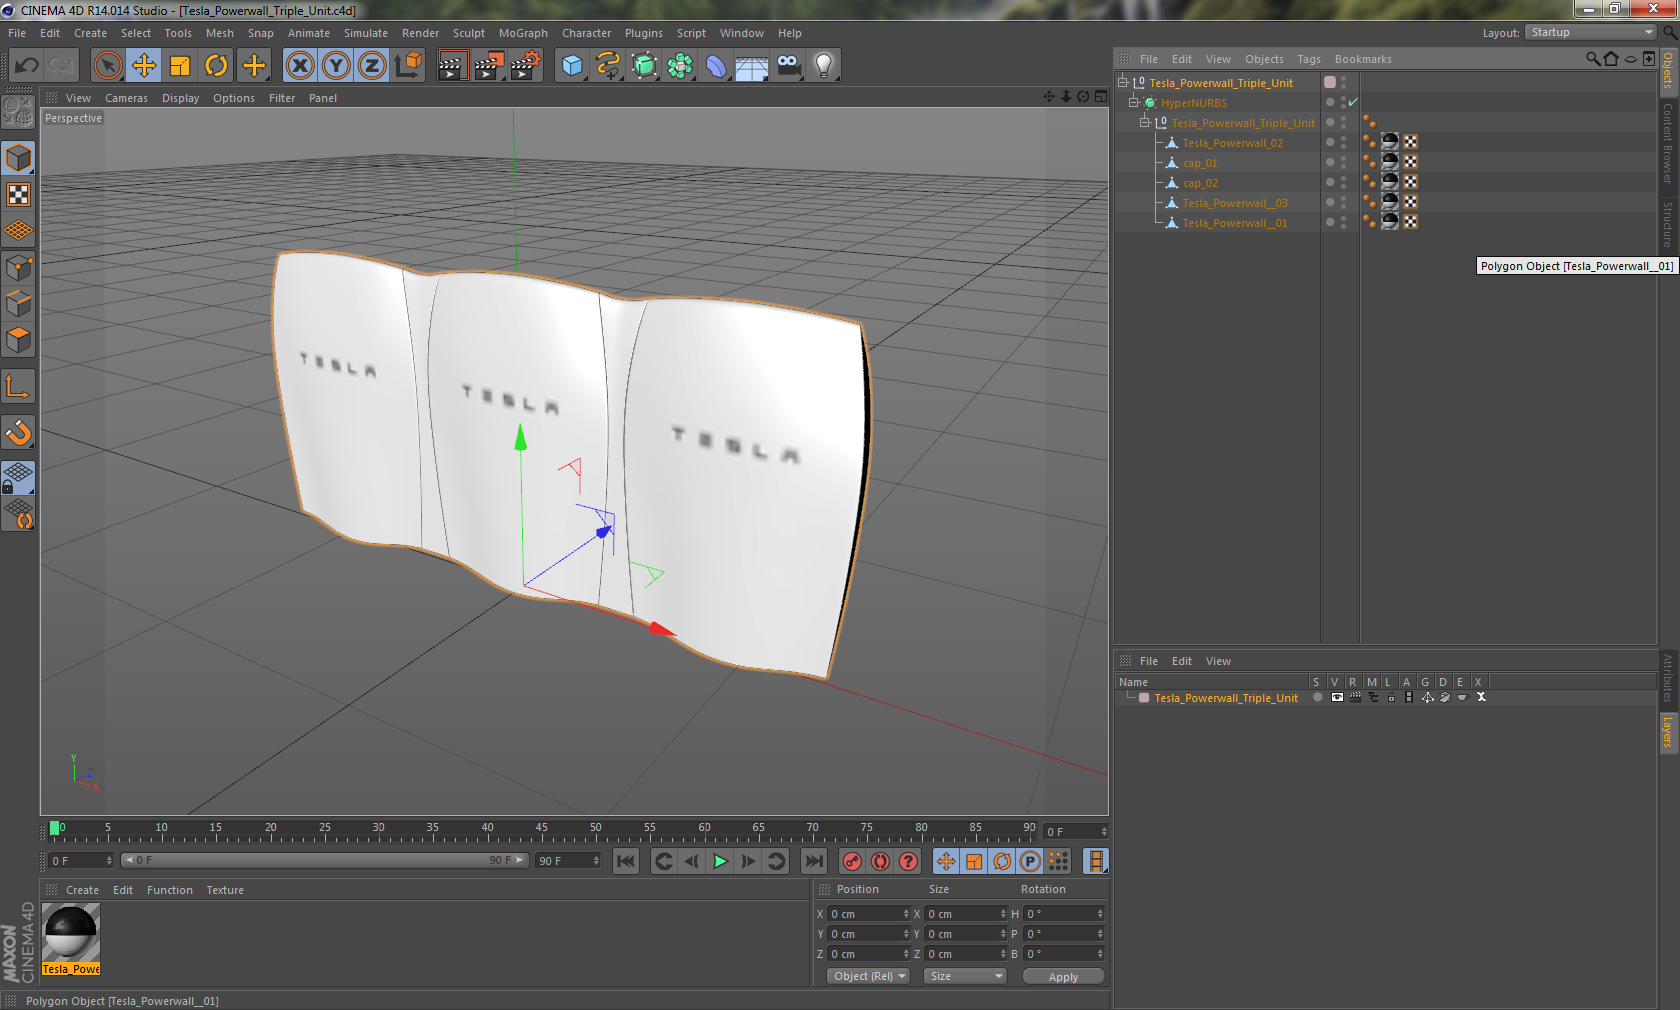Open the Mesh menu
The width and height of the screenshot is (1680, 1010).
pos(220,33)
